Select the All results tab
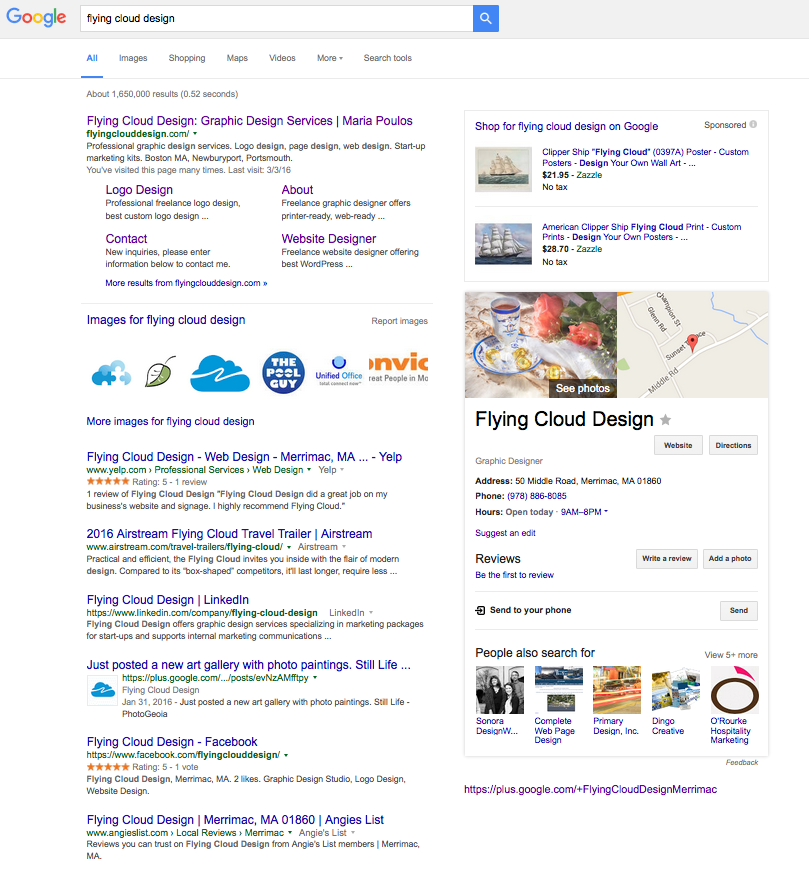 coord(92,58)
